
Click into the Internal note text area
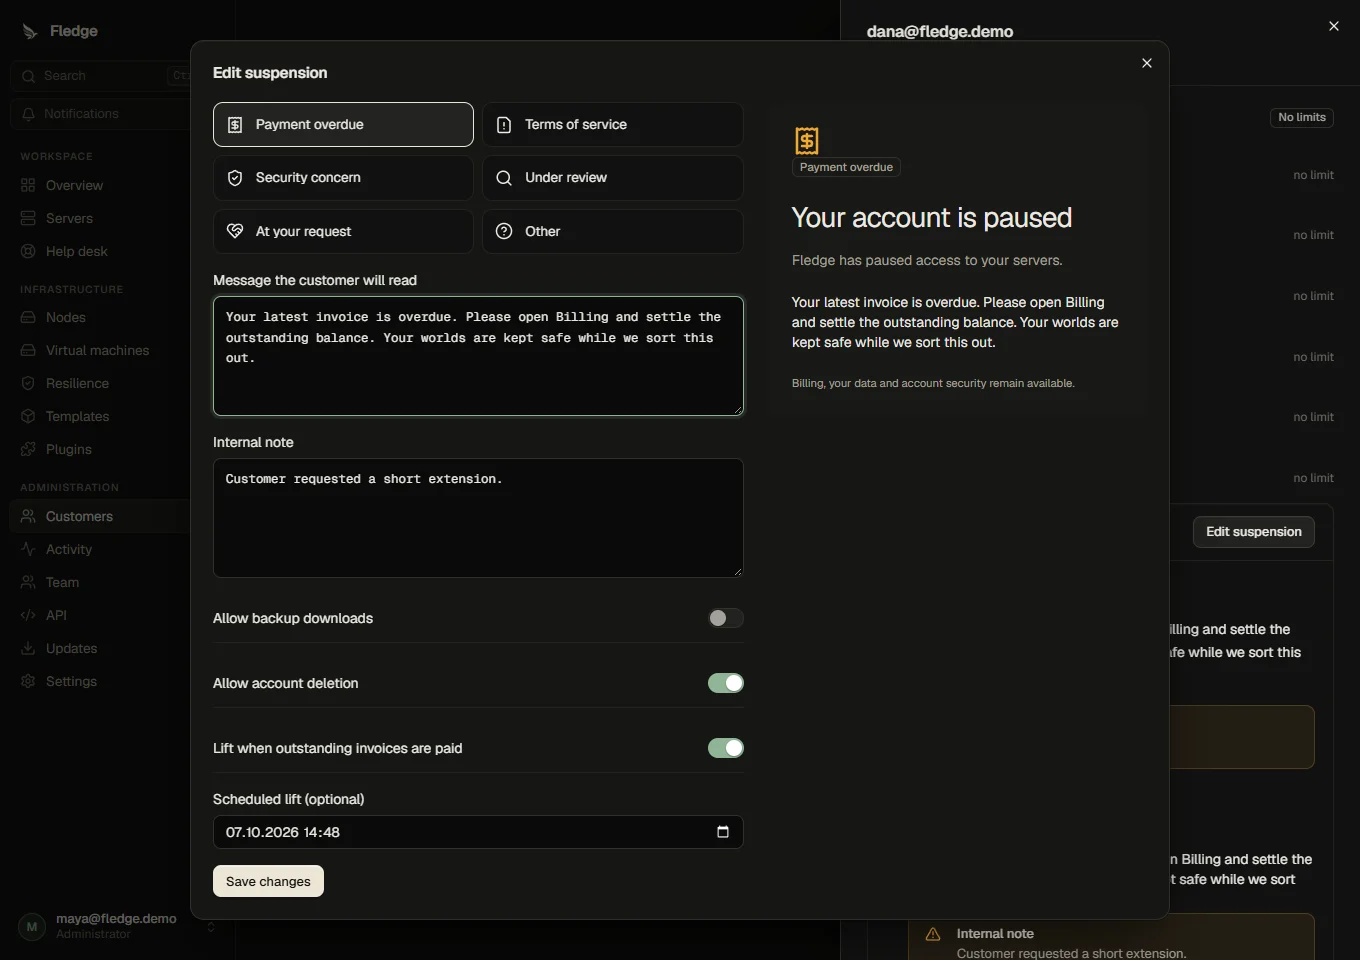[x=478, y=518]
